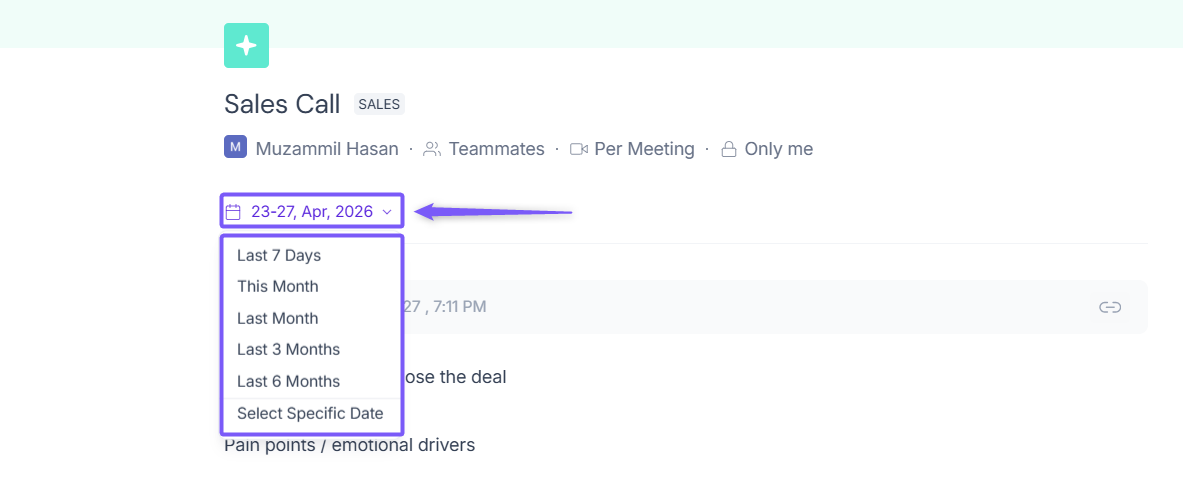Click Teammates sharing label

(x=496, y=149)
